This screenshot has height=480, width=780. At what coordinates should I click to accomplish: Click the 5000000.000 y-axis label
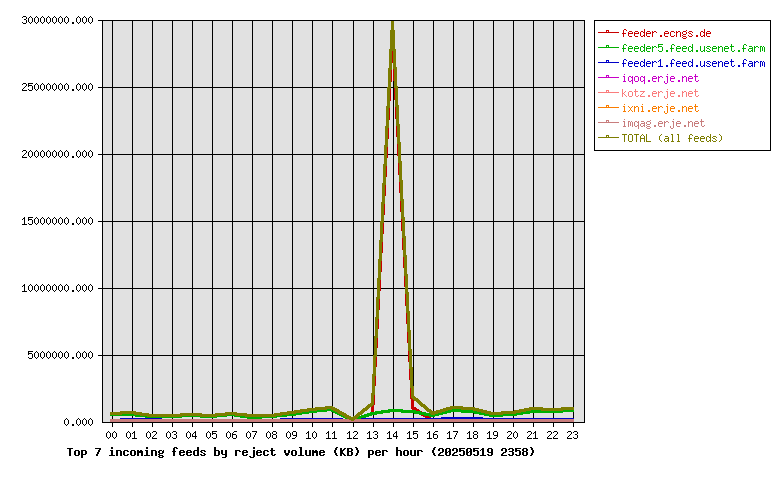pyautogui.click(x=60, y=355)
